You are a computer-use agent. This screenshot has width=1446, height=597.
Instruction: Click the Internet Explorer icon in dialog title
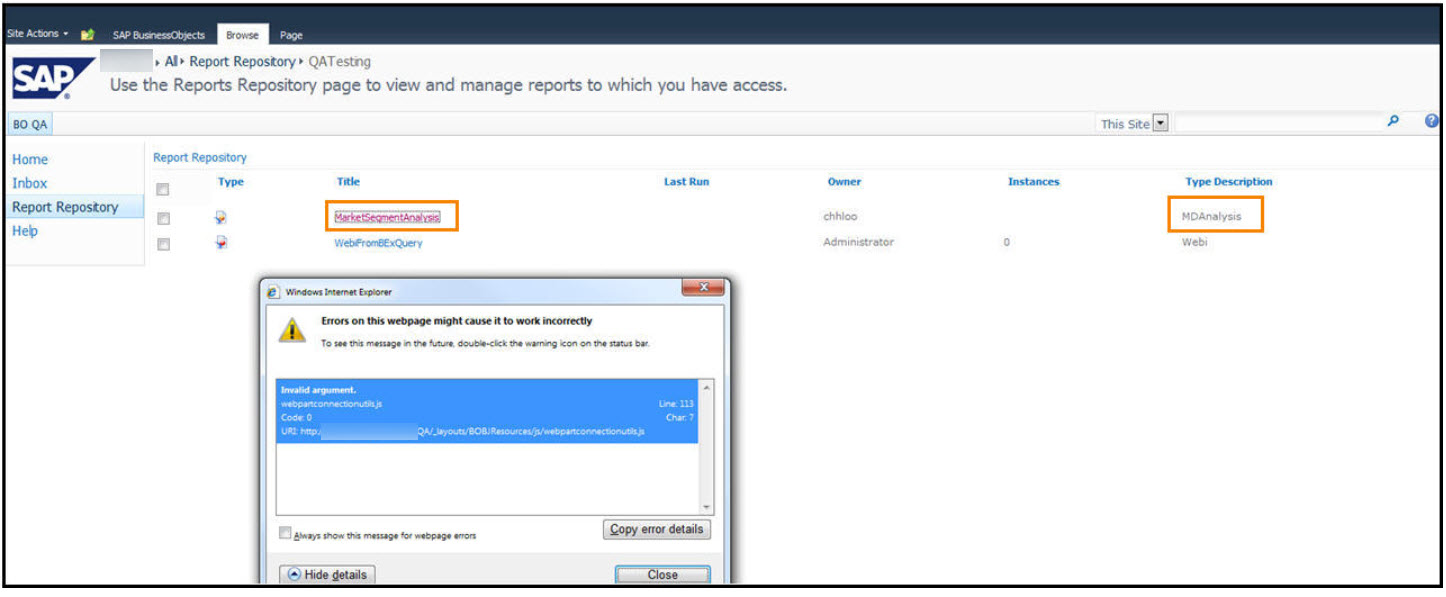point(273,292)
